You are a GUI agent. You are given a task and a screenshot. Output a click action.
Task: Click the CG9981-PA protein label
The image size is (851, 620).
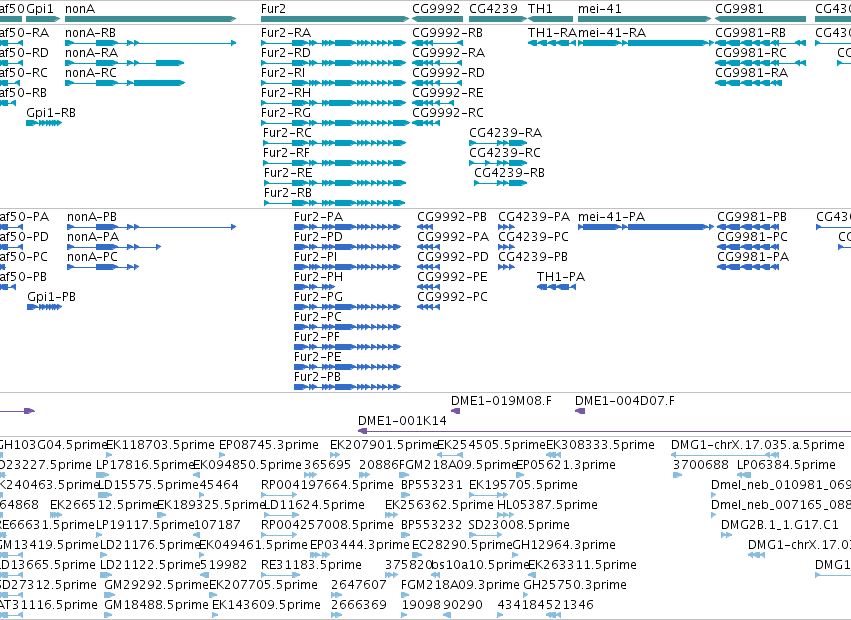[753, 257]
